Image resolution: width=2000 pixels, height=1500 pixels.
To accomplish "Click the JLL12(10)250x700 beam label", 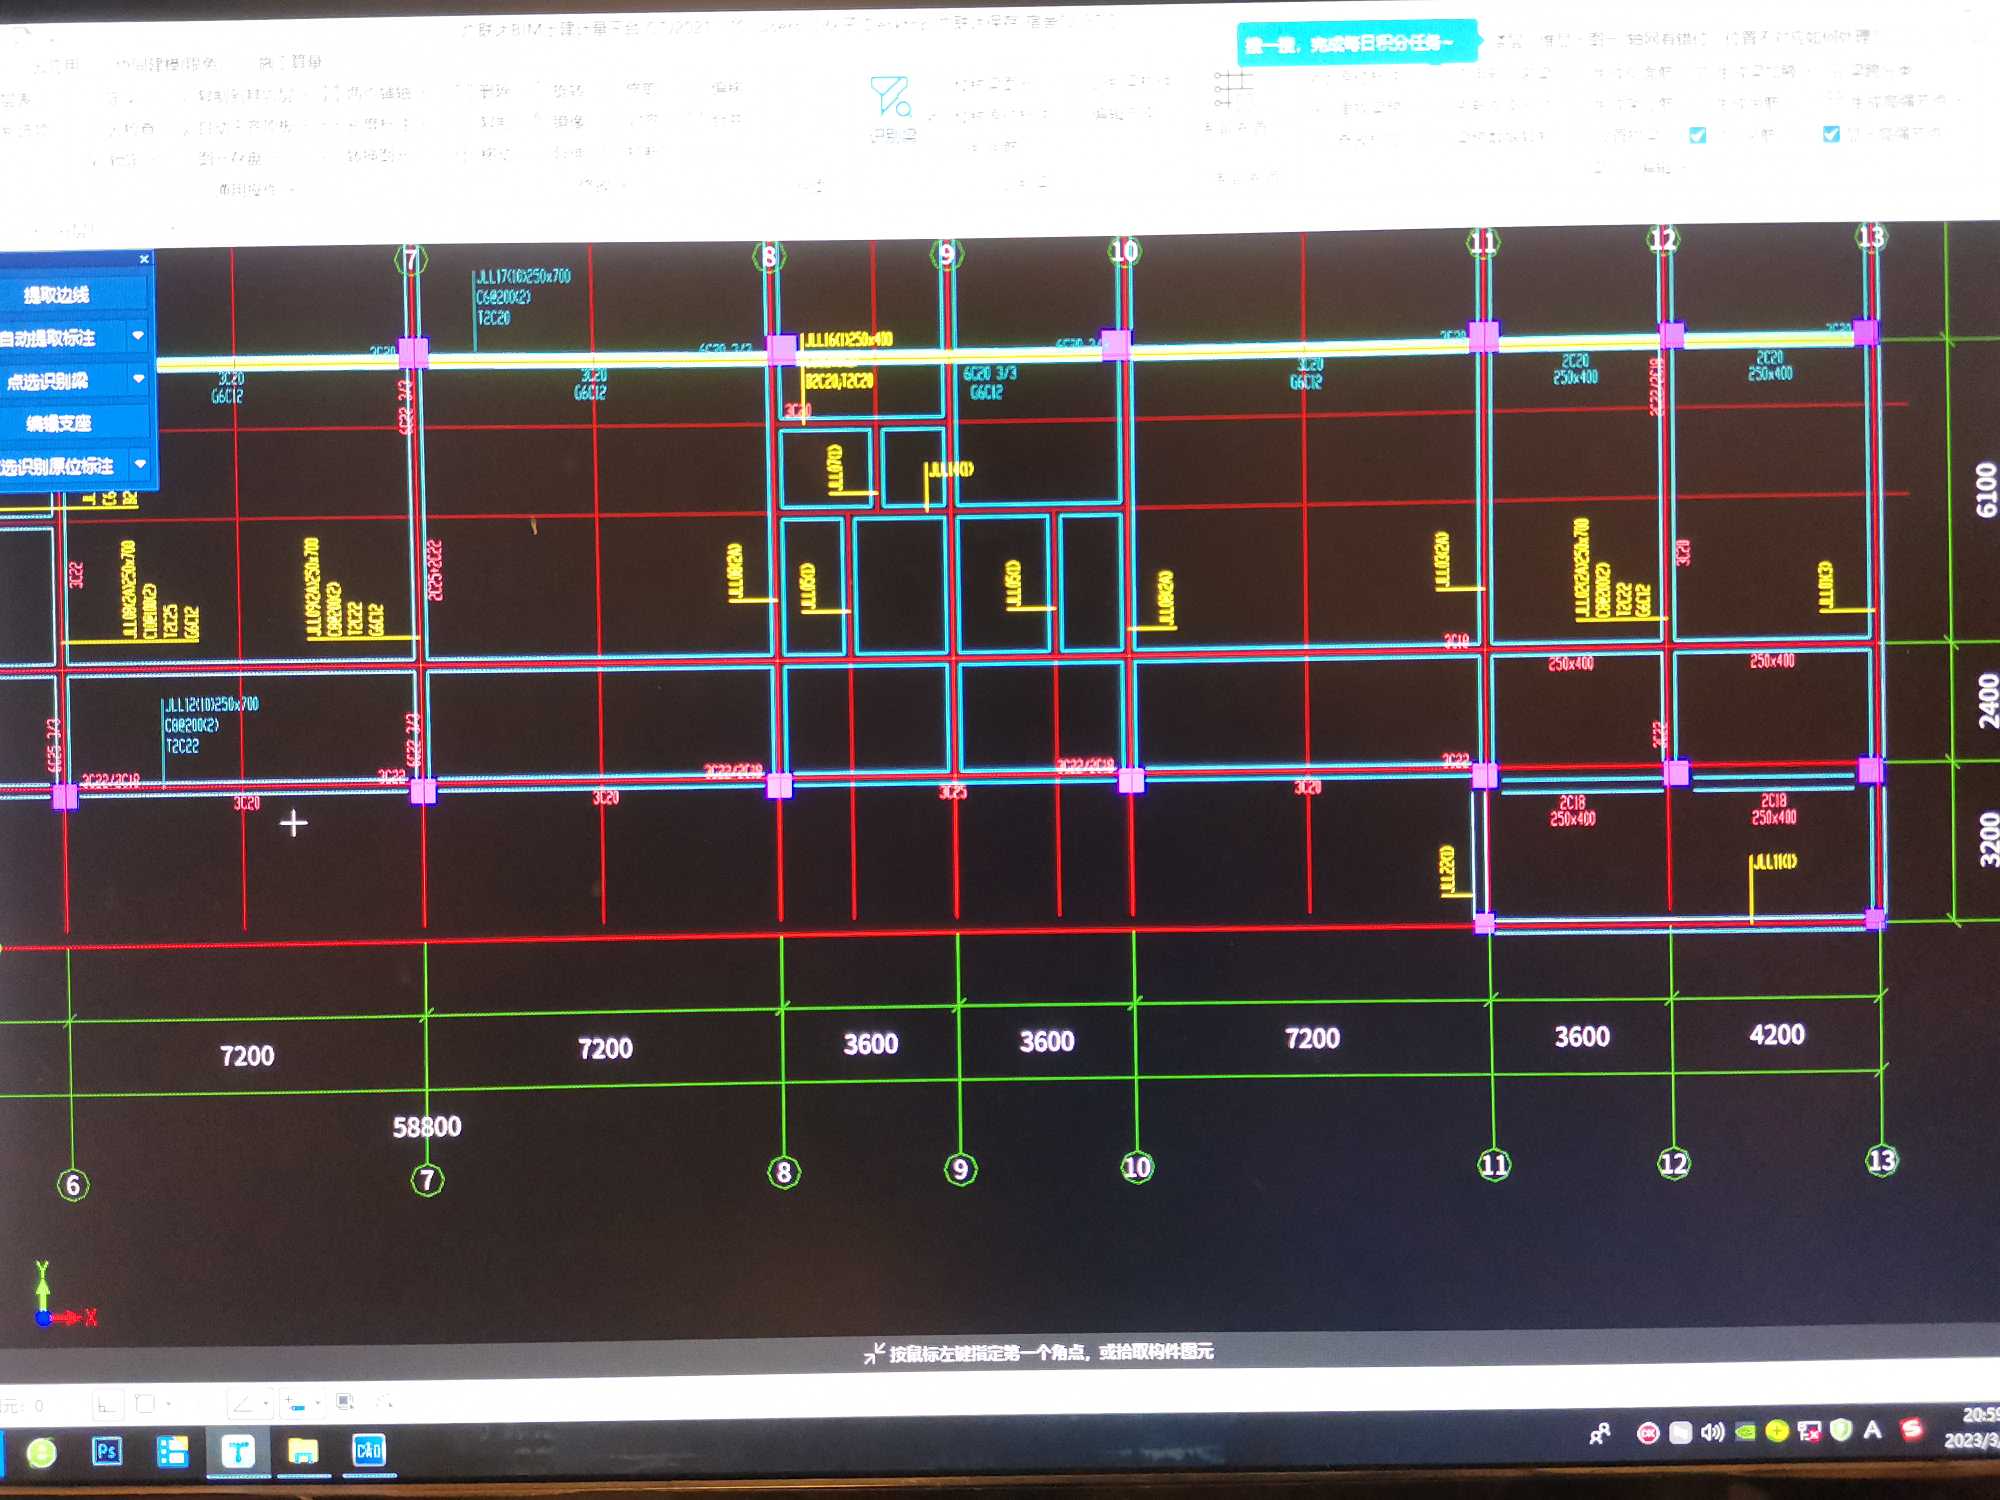I will 211,705.
